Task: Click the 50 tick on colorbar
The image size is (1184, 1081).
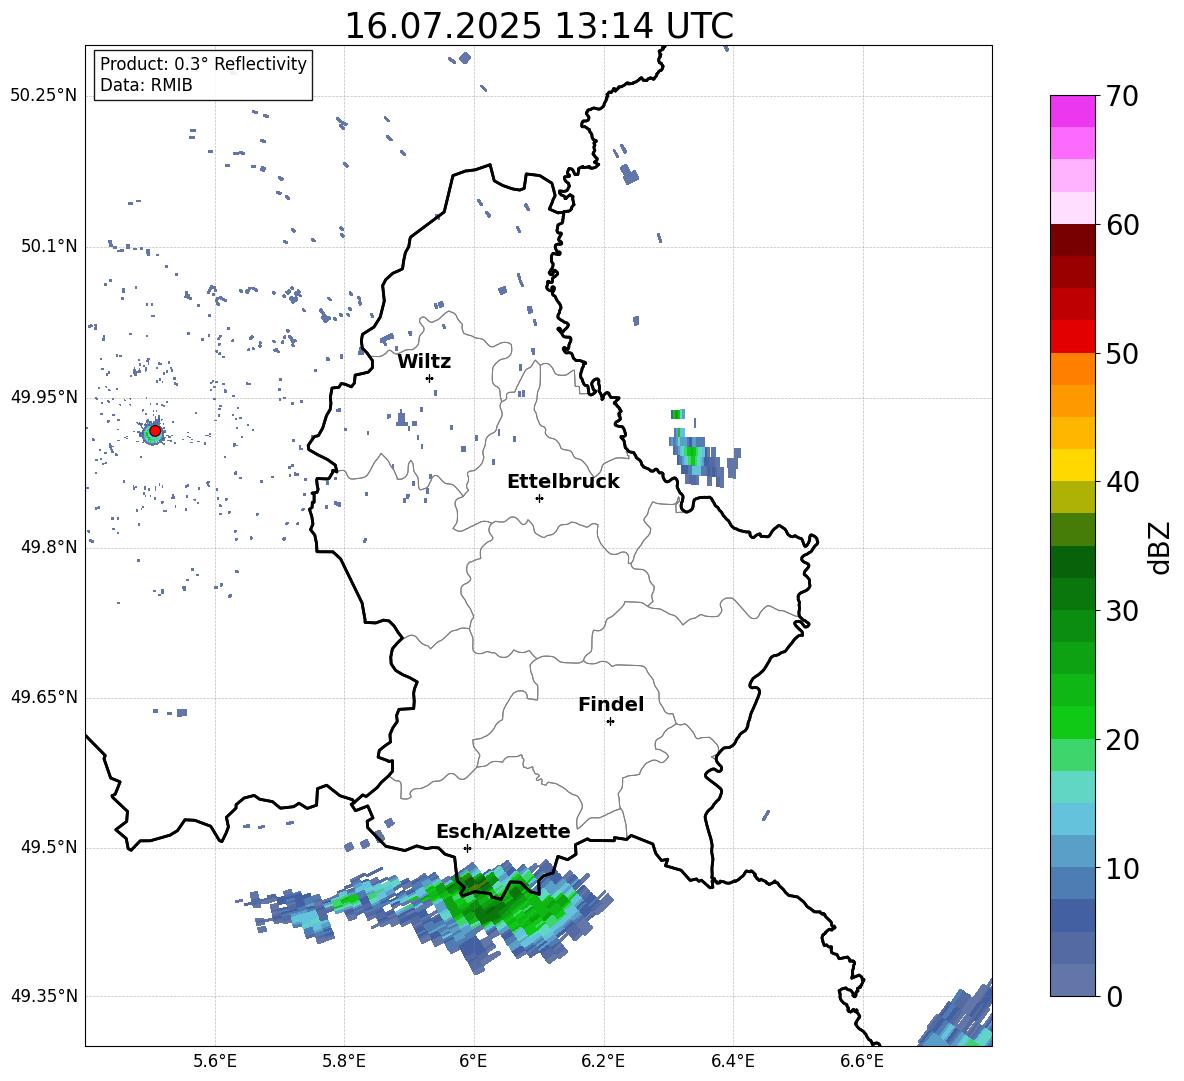Action: click(x=1122, y=354)
